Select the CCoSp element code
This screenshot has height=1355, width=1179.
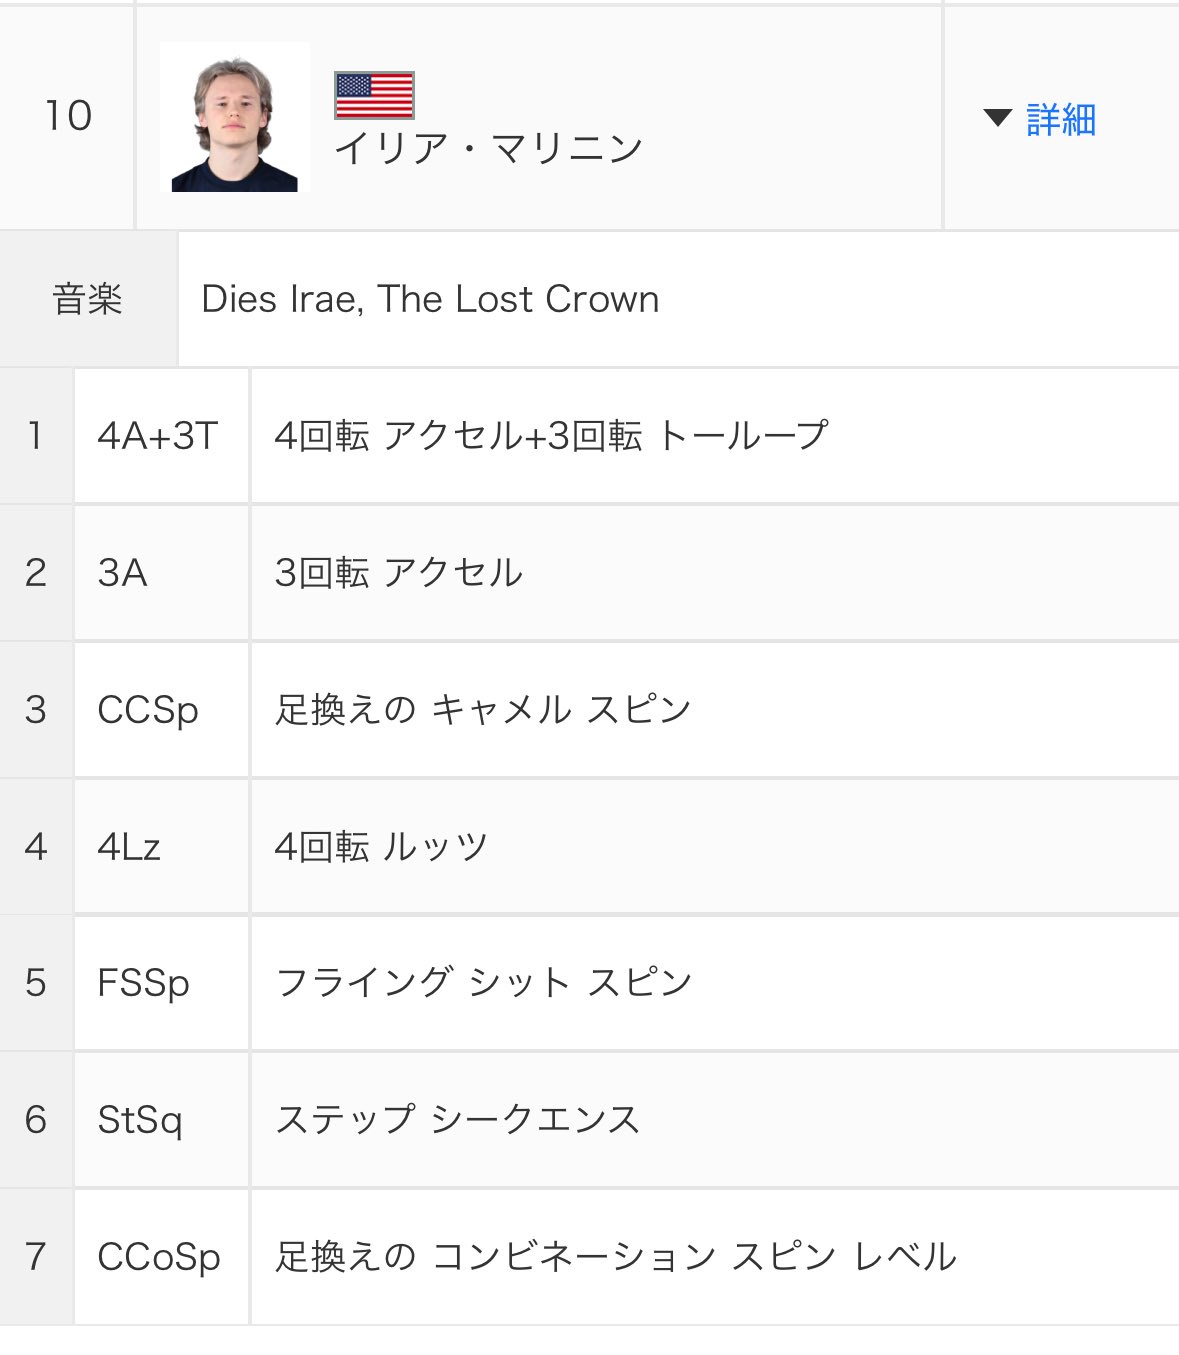[159, 1257]
